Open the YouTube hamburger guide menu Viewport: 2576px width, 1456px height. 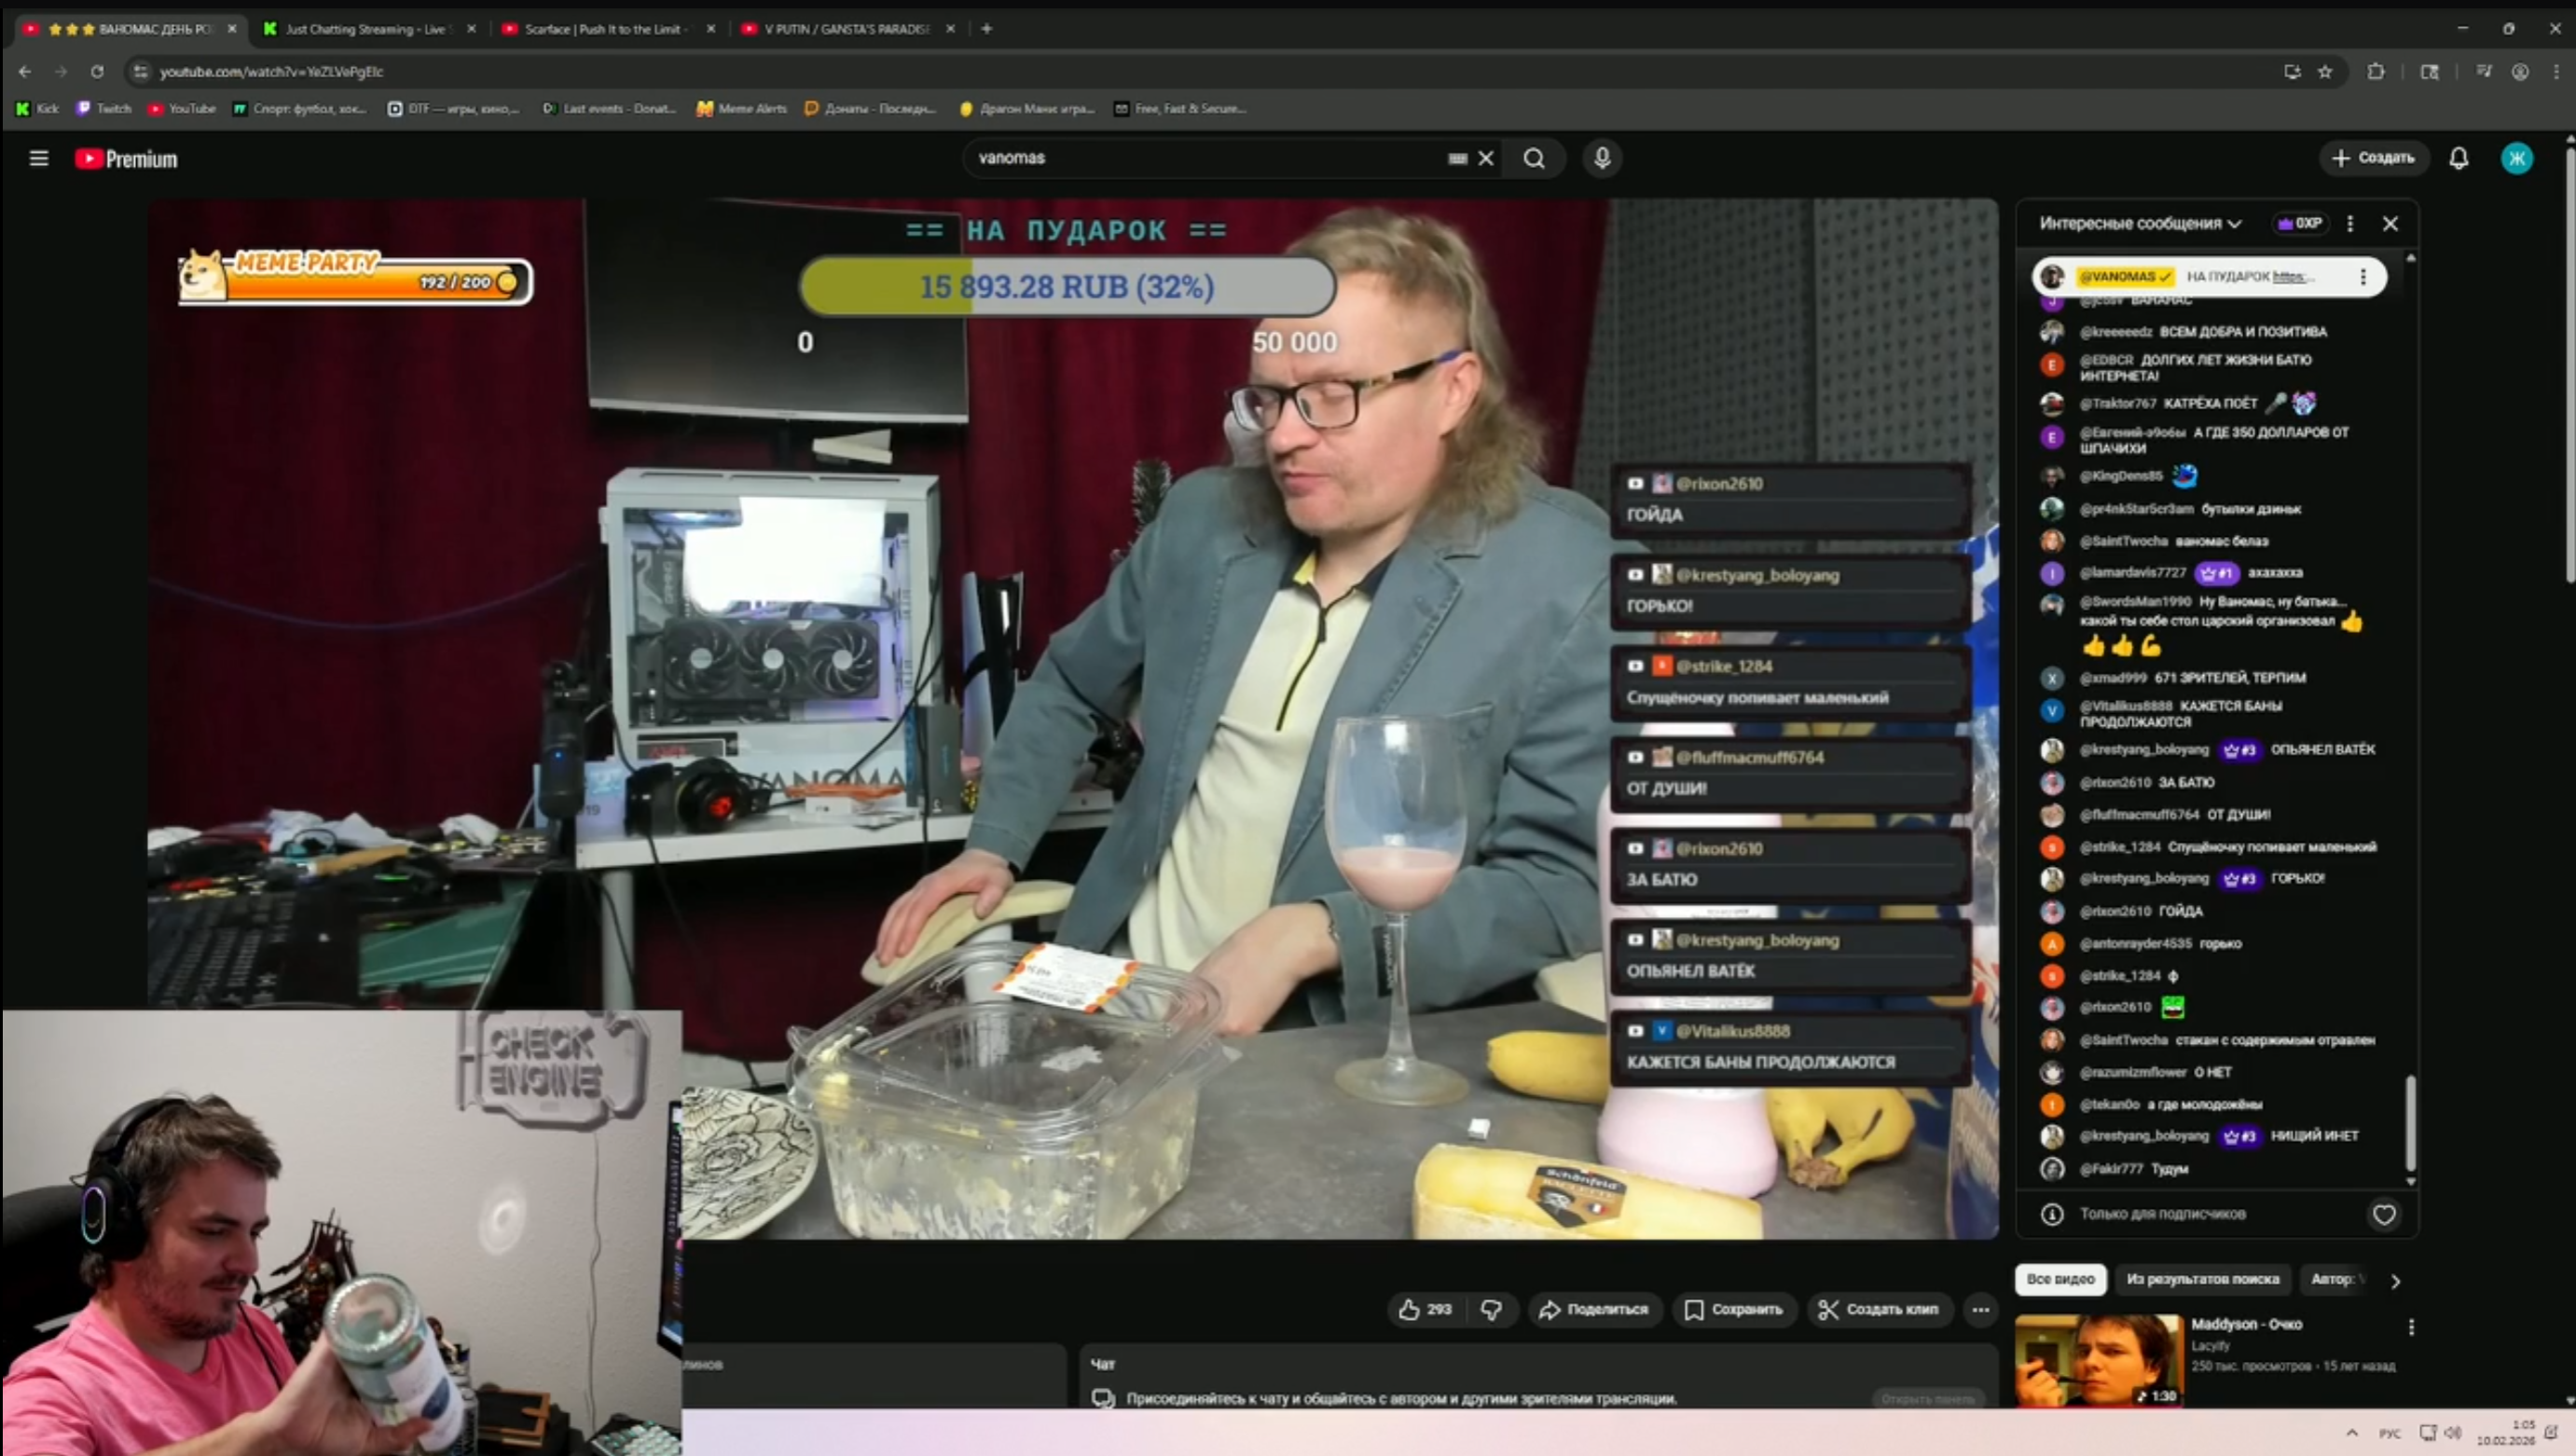(x=39, y=158)
